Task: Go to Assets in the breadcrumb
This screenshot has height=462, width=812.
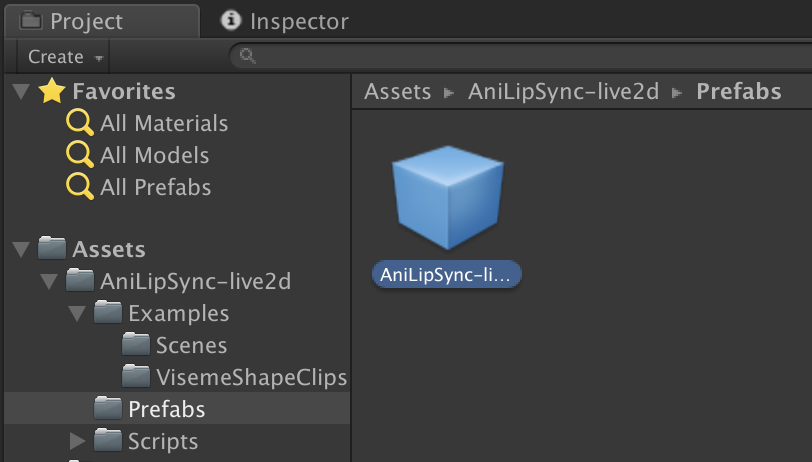Action: click(397, 92)
